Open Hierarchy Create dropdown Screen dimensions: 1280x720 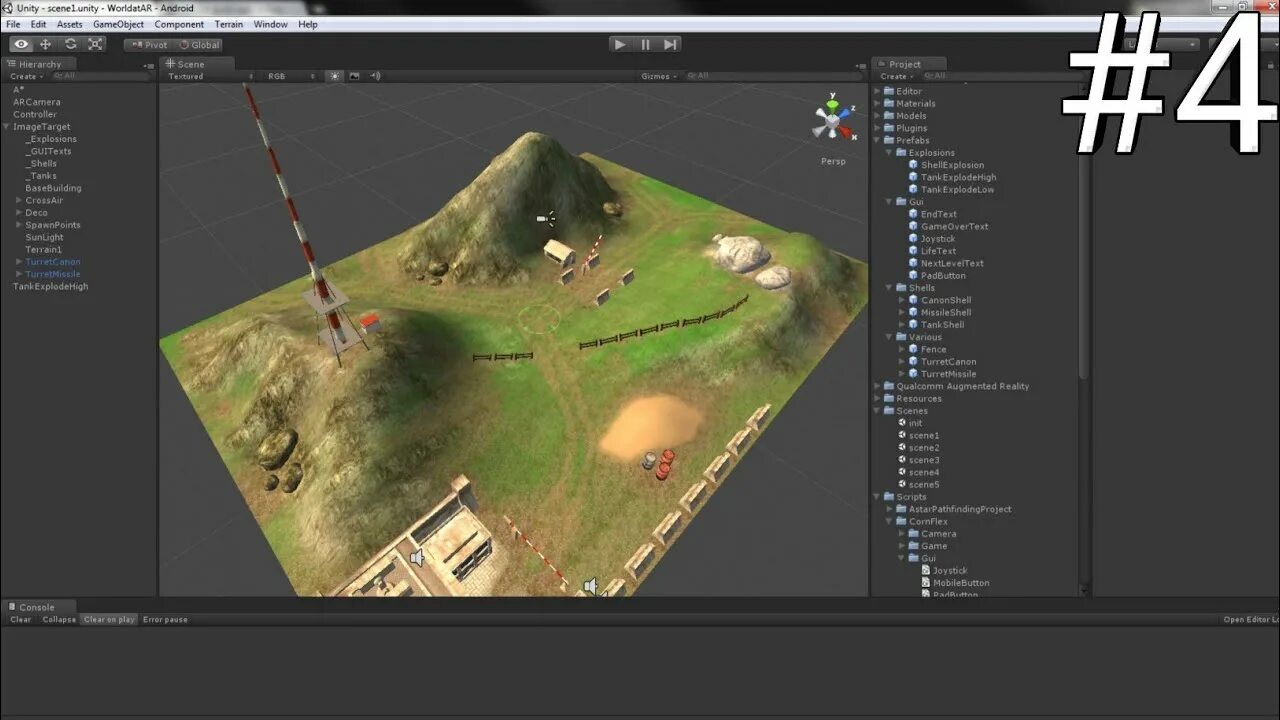(26, 76)
